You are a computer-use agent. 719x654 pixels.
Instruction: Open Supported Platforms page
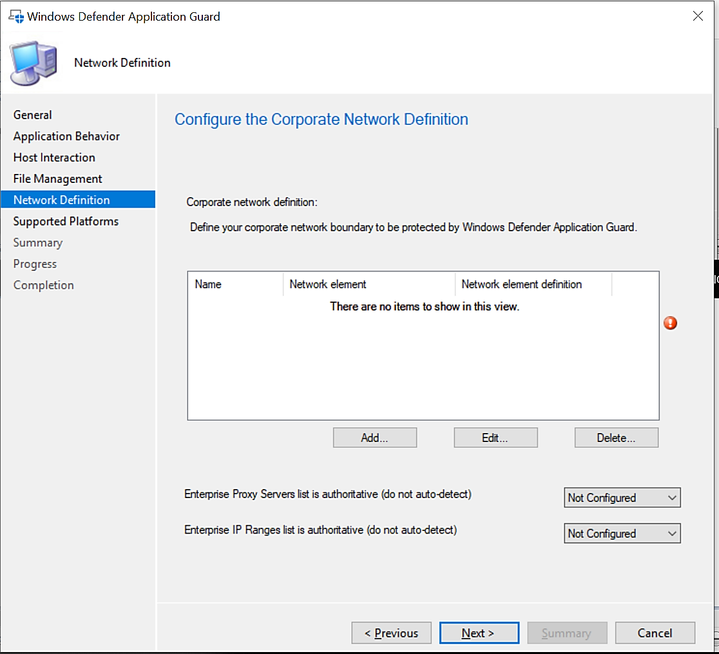[66, 221]
